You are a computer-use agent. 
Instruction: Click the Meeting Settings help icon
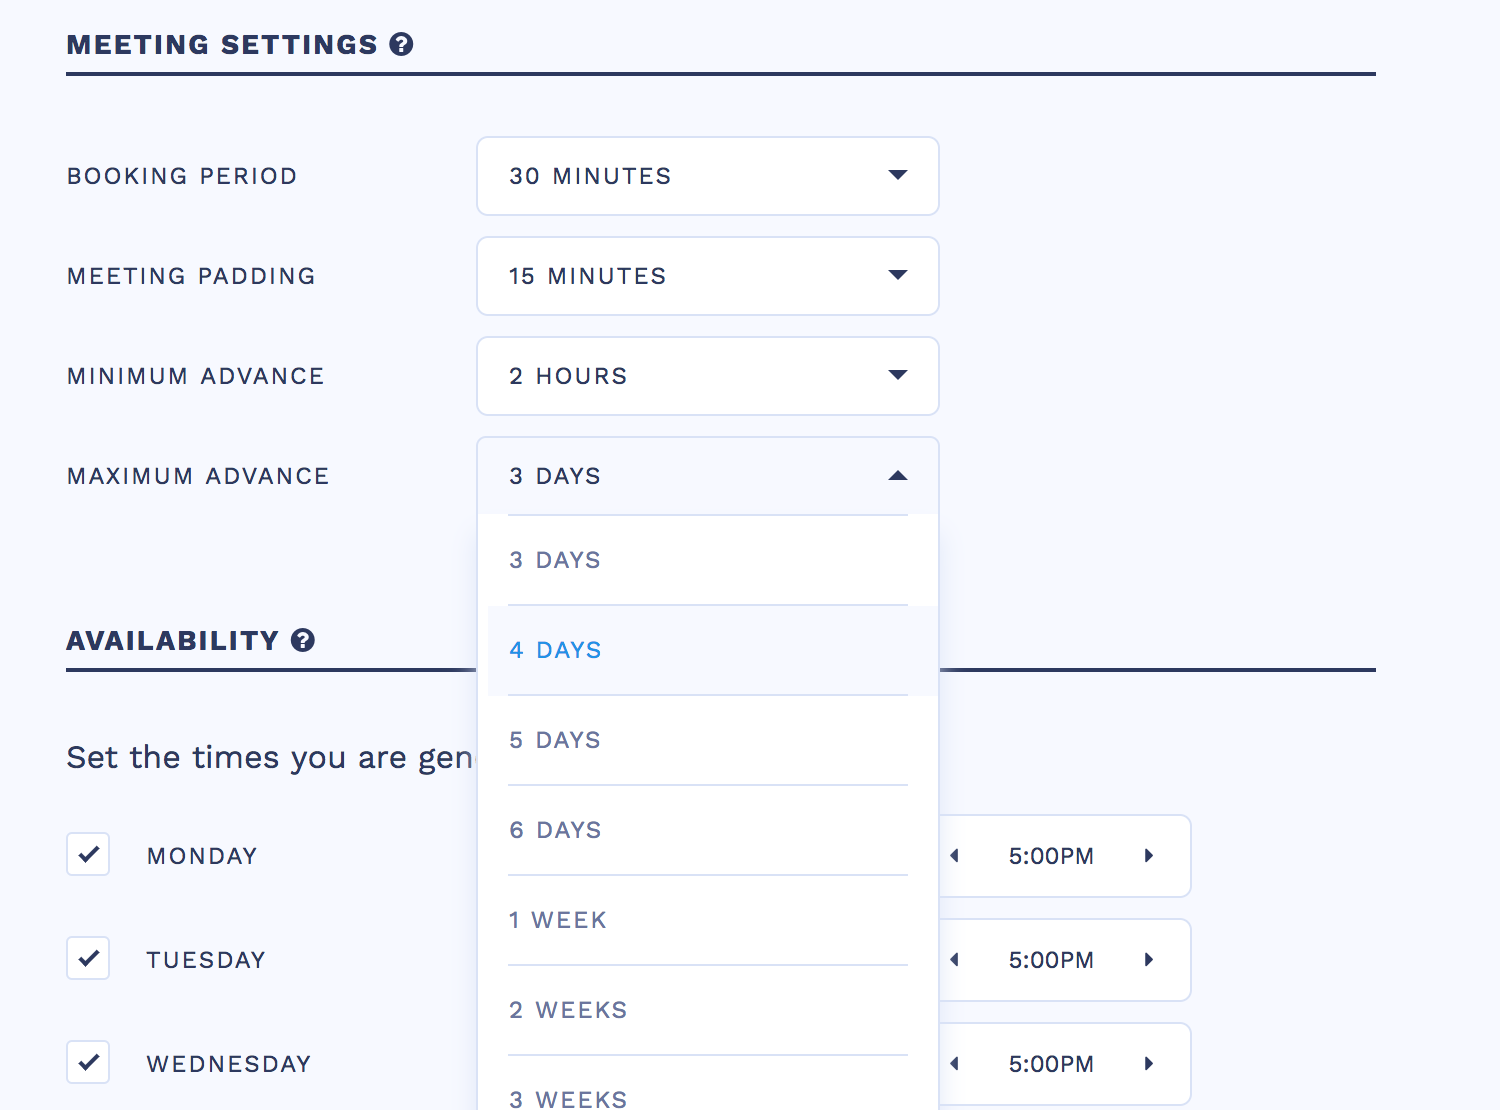(401, 44)
